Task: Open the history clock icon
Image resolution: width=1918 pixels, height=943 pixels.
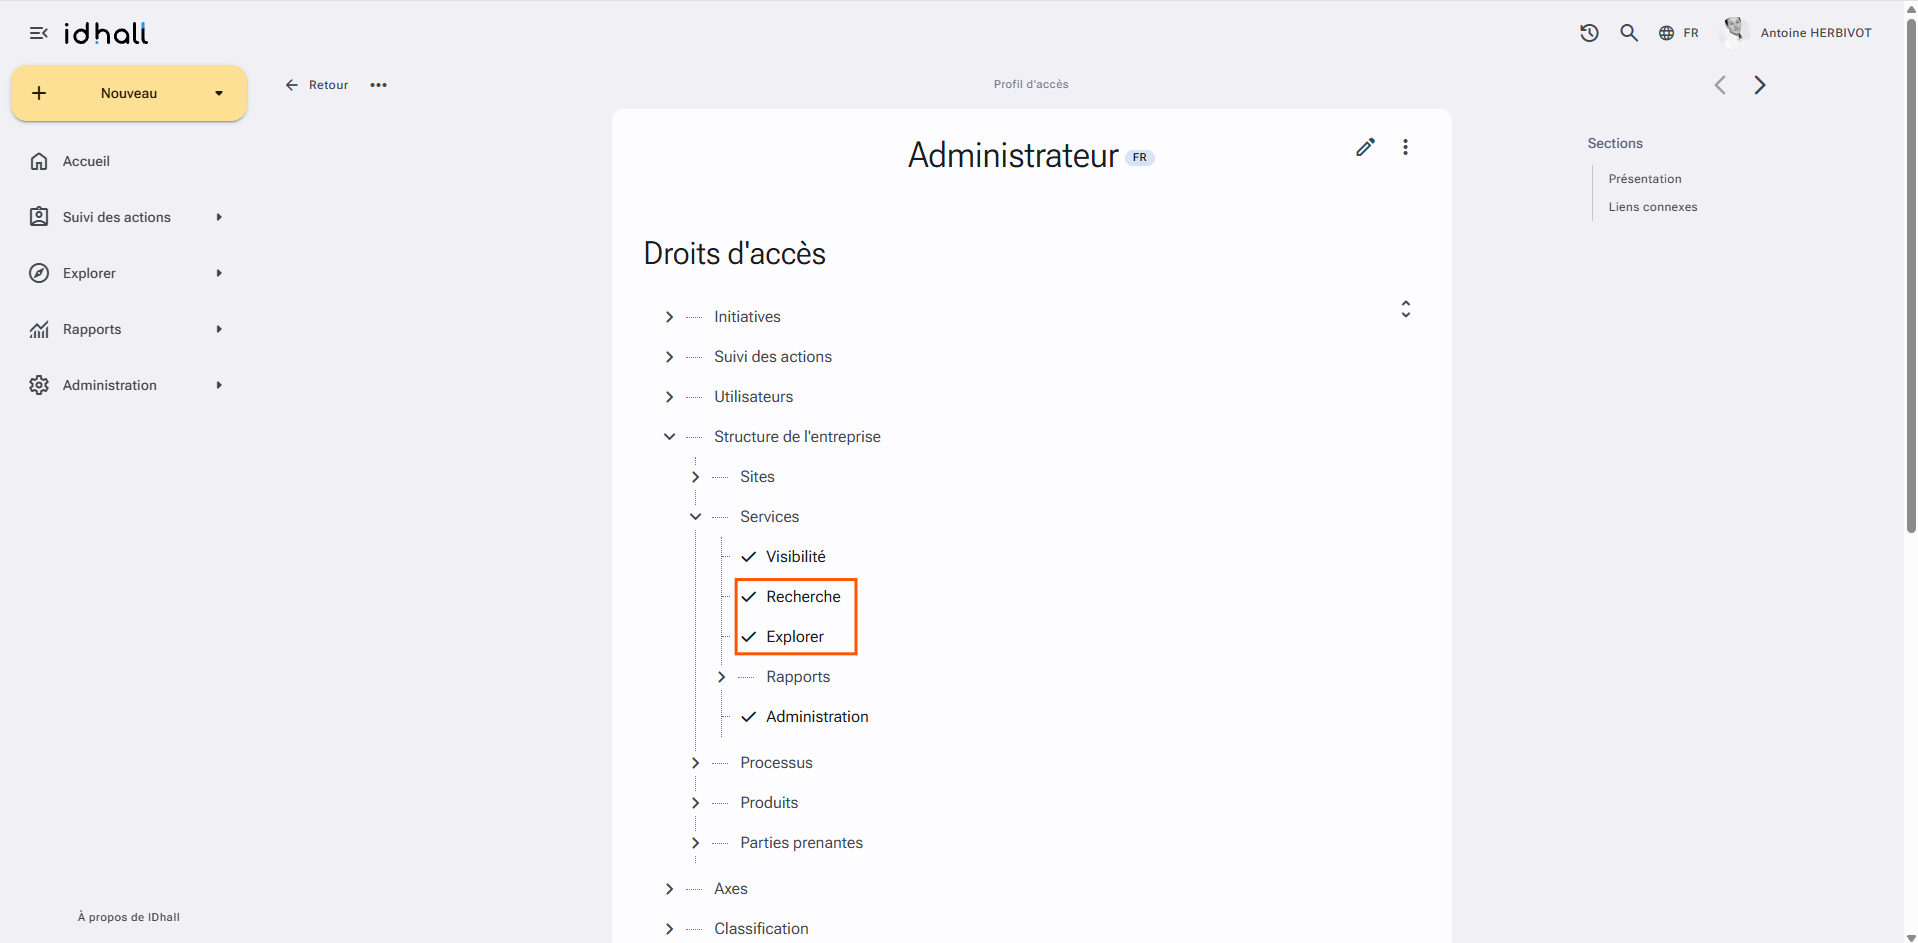Action: [1589, 33]
